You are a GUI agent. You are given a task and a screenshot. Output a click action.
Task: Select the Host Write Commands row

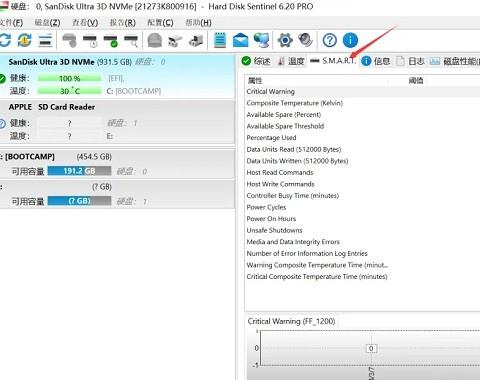(x=362, y=184)
